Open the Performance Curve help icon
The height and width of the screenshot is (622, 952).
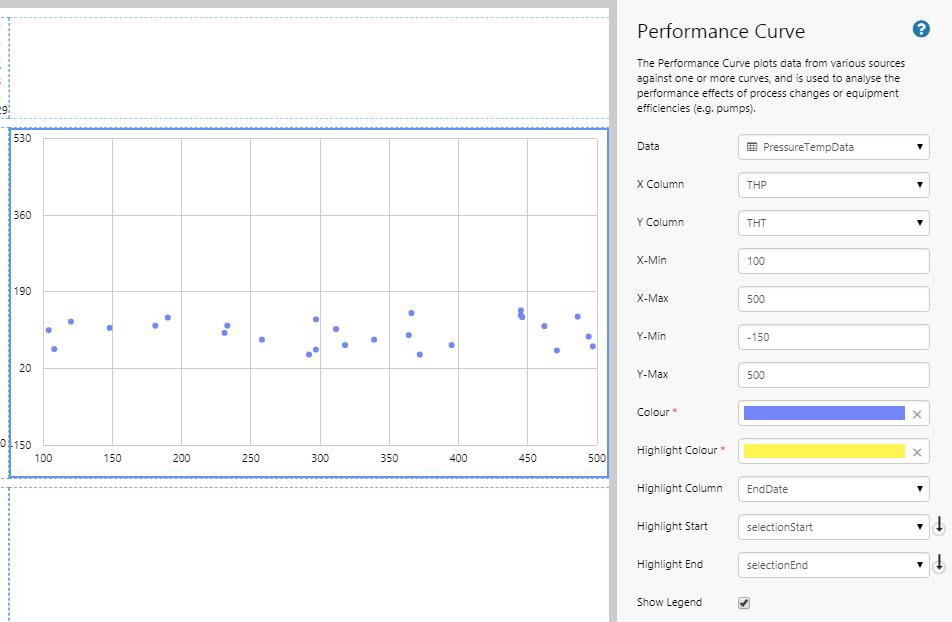click(x=922, y=29)
